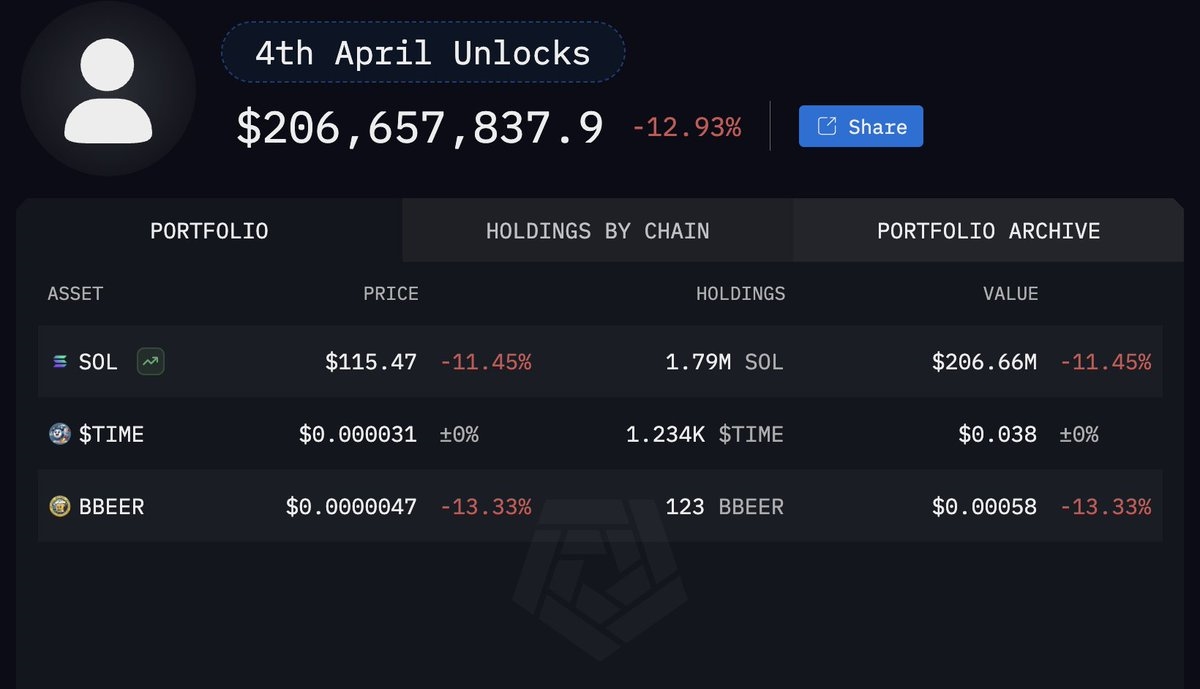Switch to Holdings By Chain tab

597,231
